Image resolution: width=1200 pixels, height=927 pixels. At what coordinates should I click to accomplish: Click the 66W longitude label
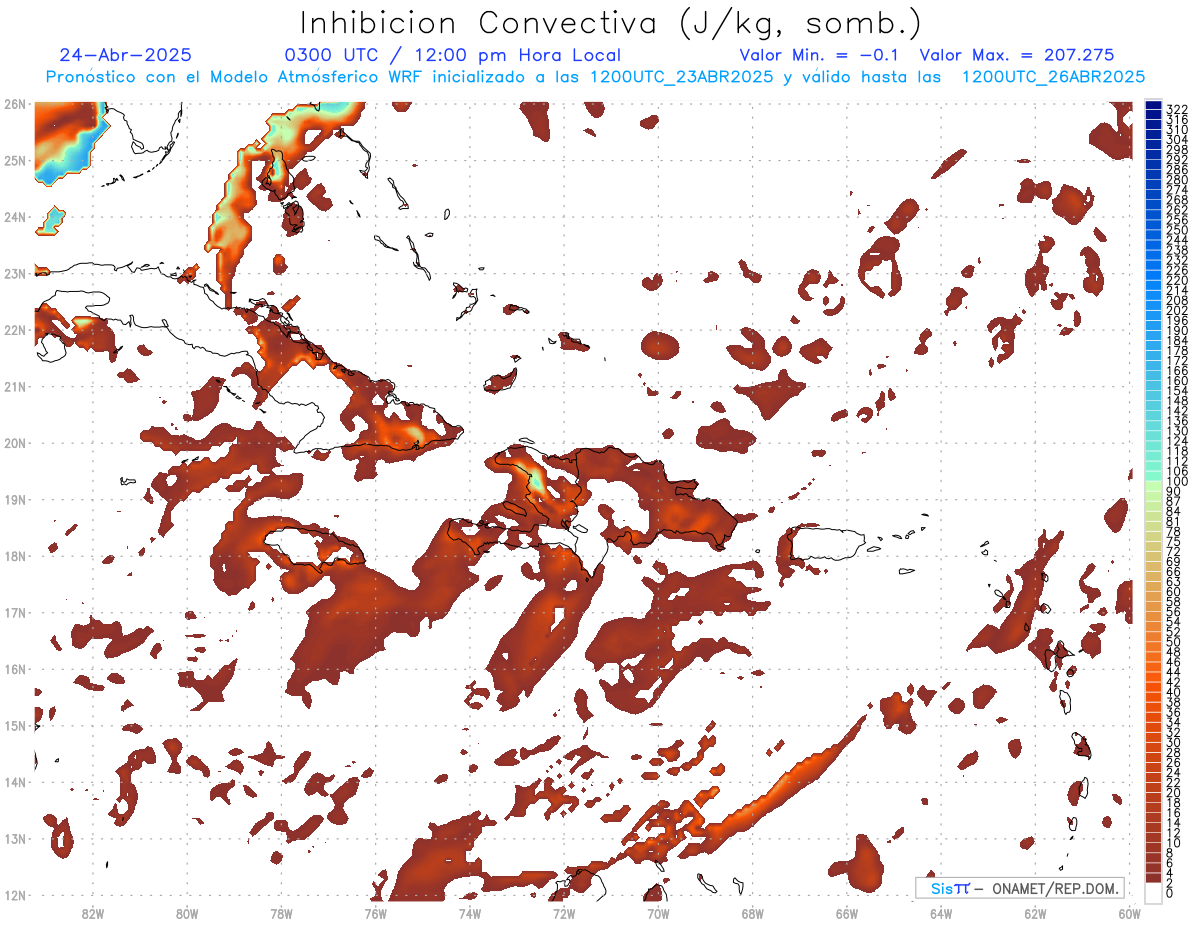coord(847,913)
